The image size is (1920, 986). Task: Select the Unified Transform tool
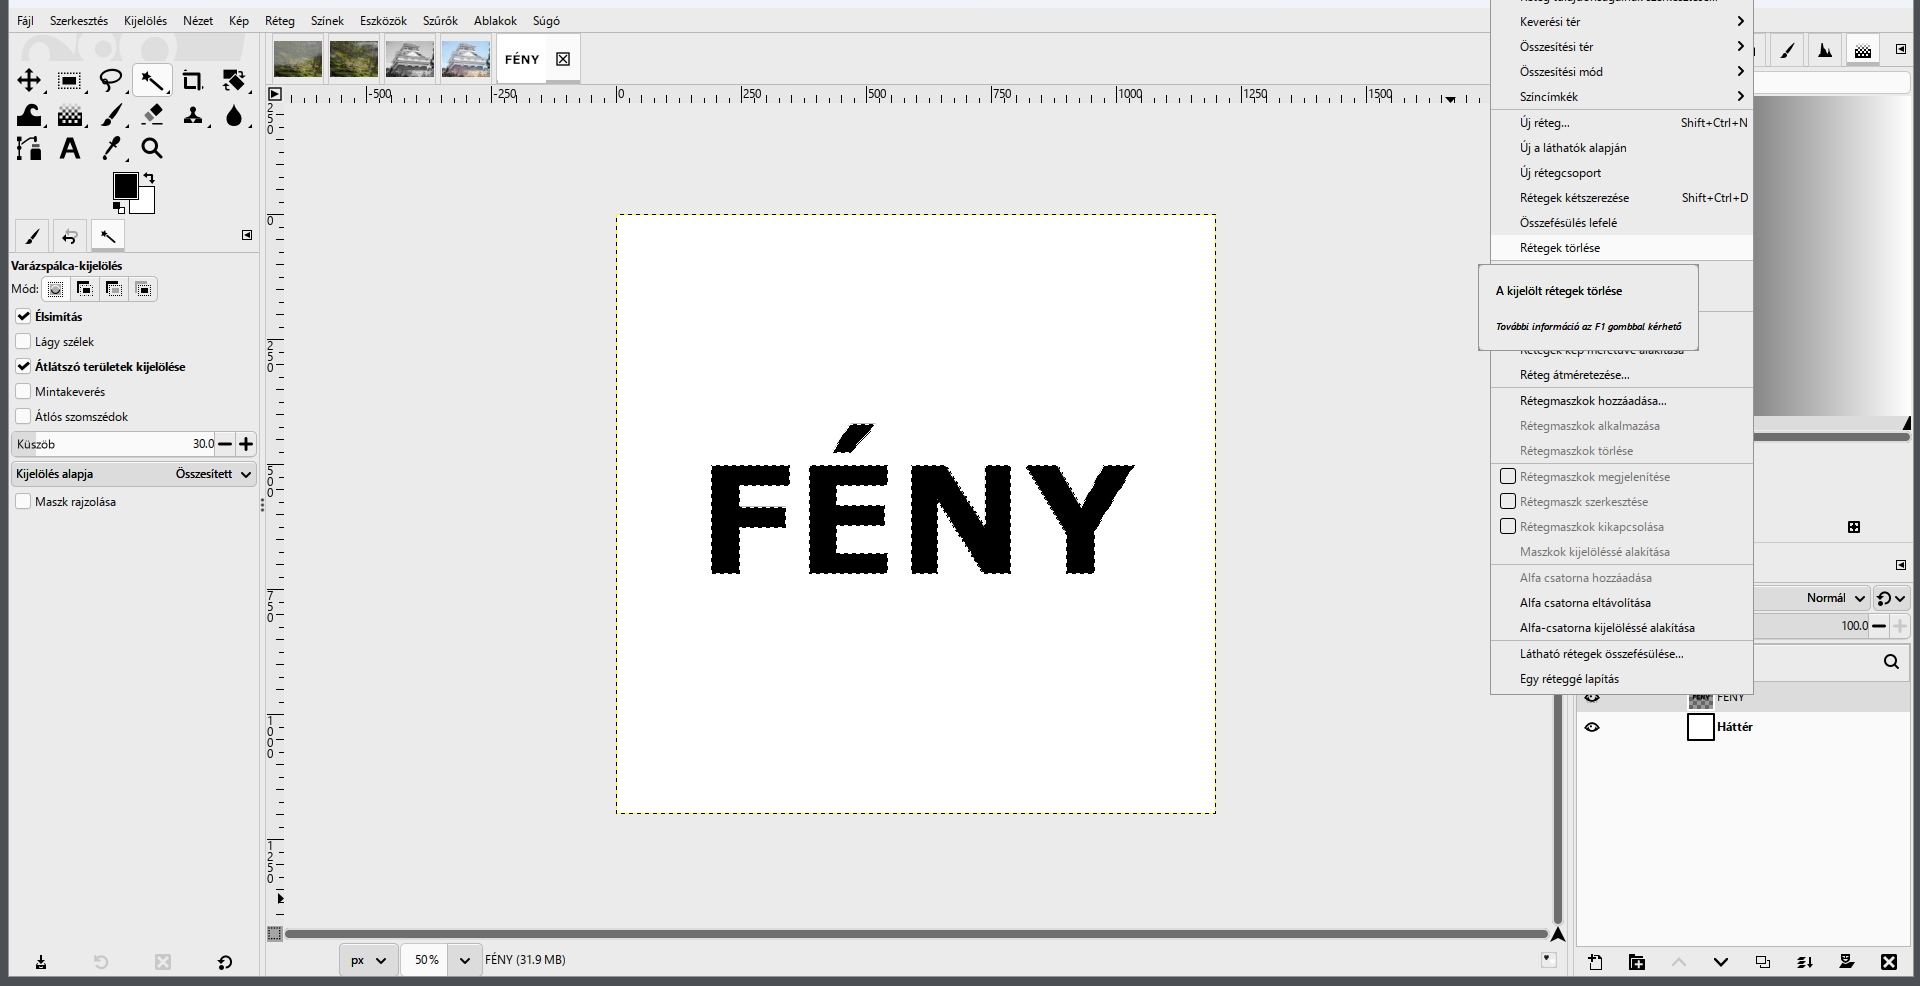tap(234, 80)
